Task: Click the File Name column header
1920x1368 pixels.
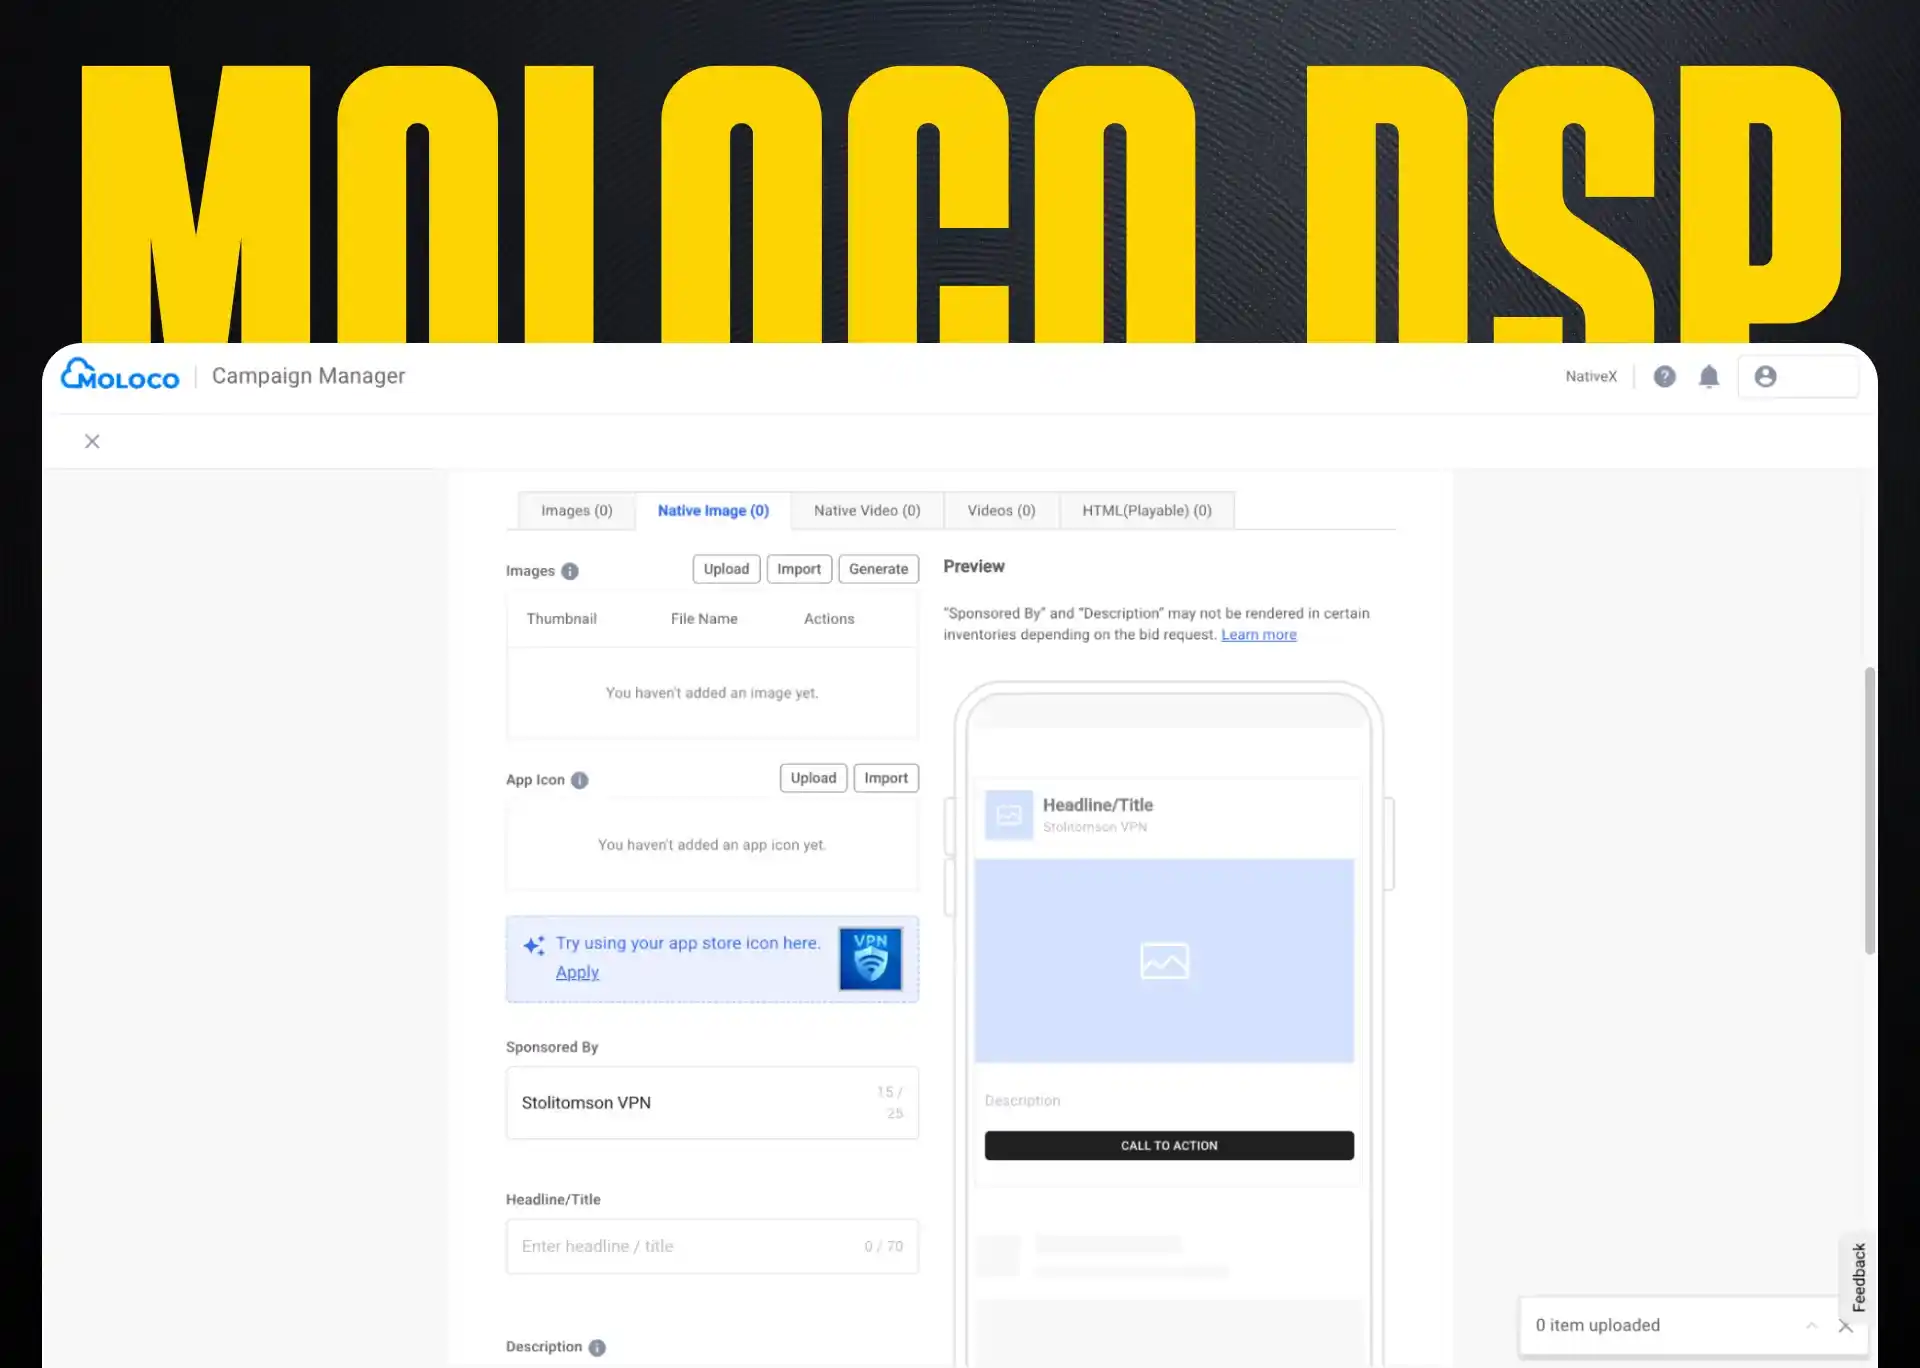Action: (704, 619)
